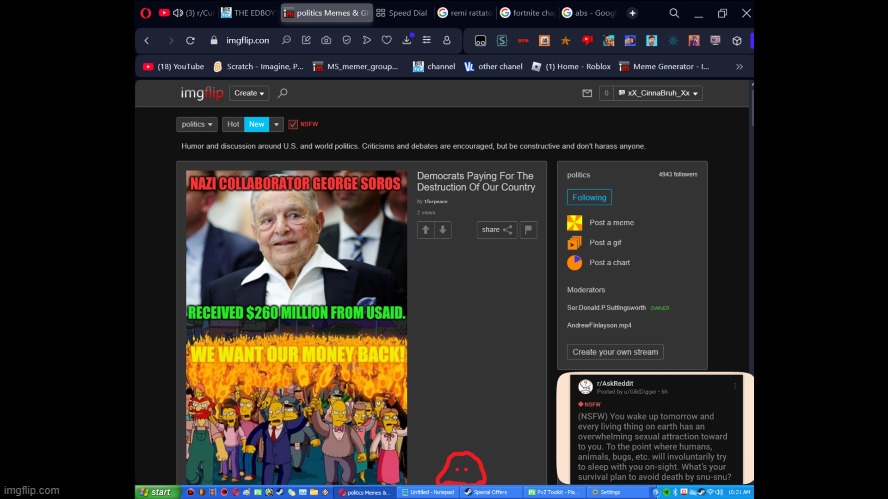Image resolution: width=888 pixels, height=499 pixels.
Task: Click the orange star extension icon
Action: (x=565, y=41)
